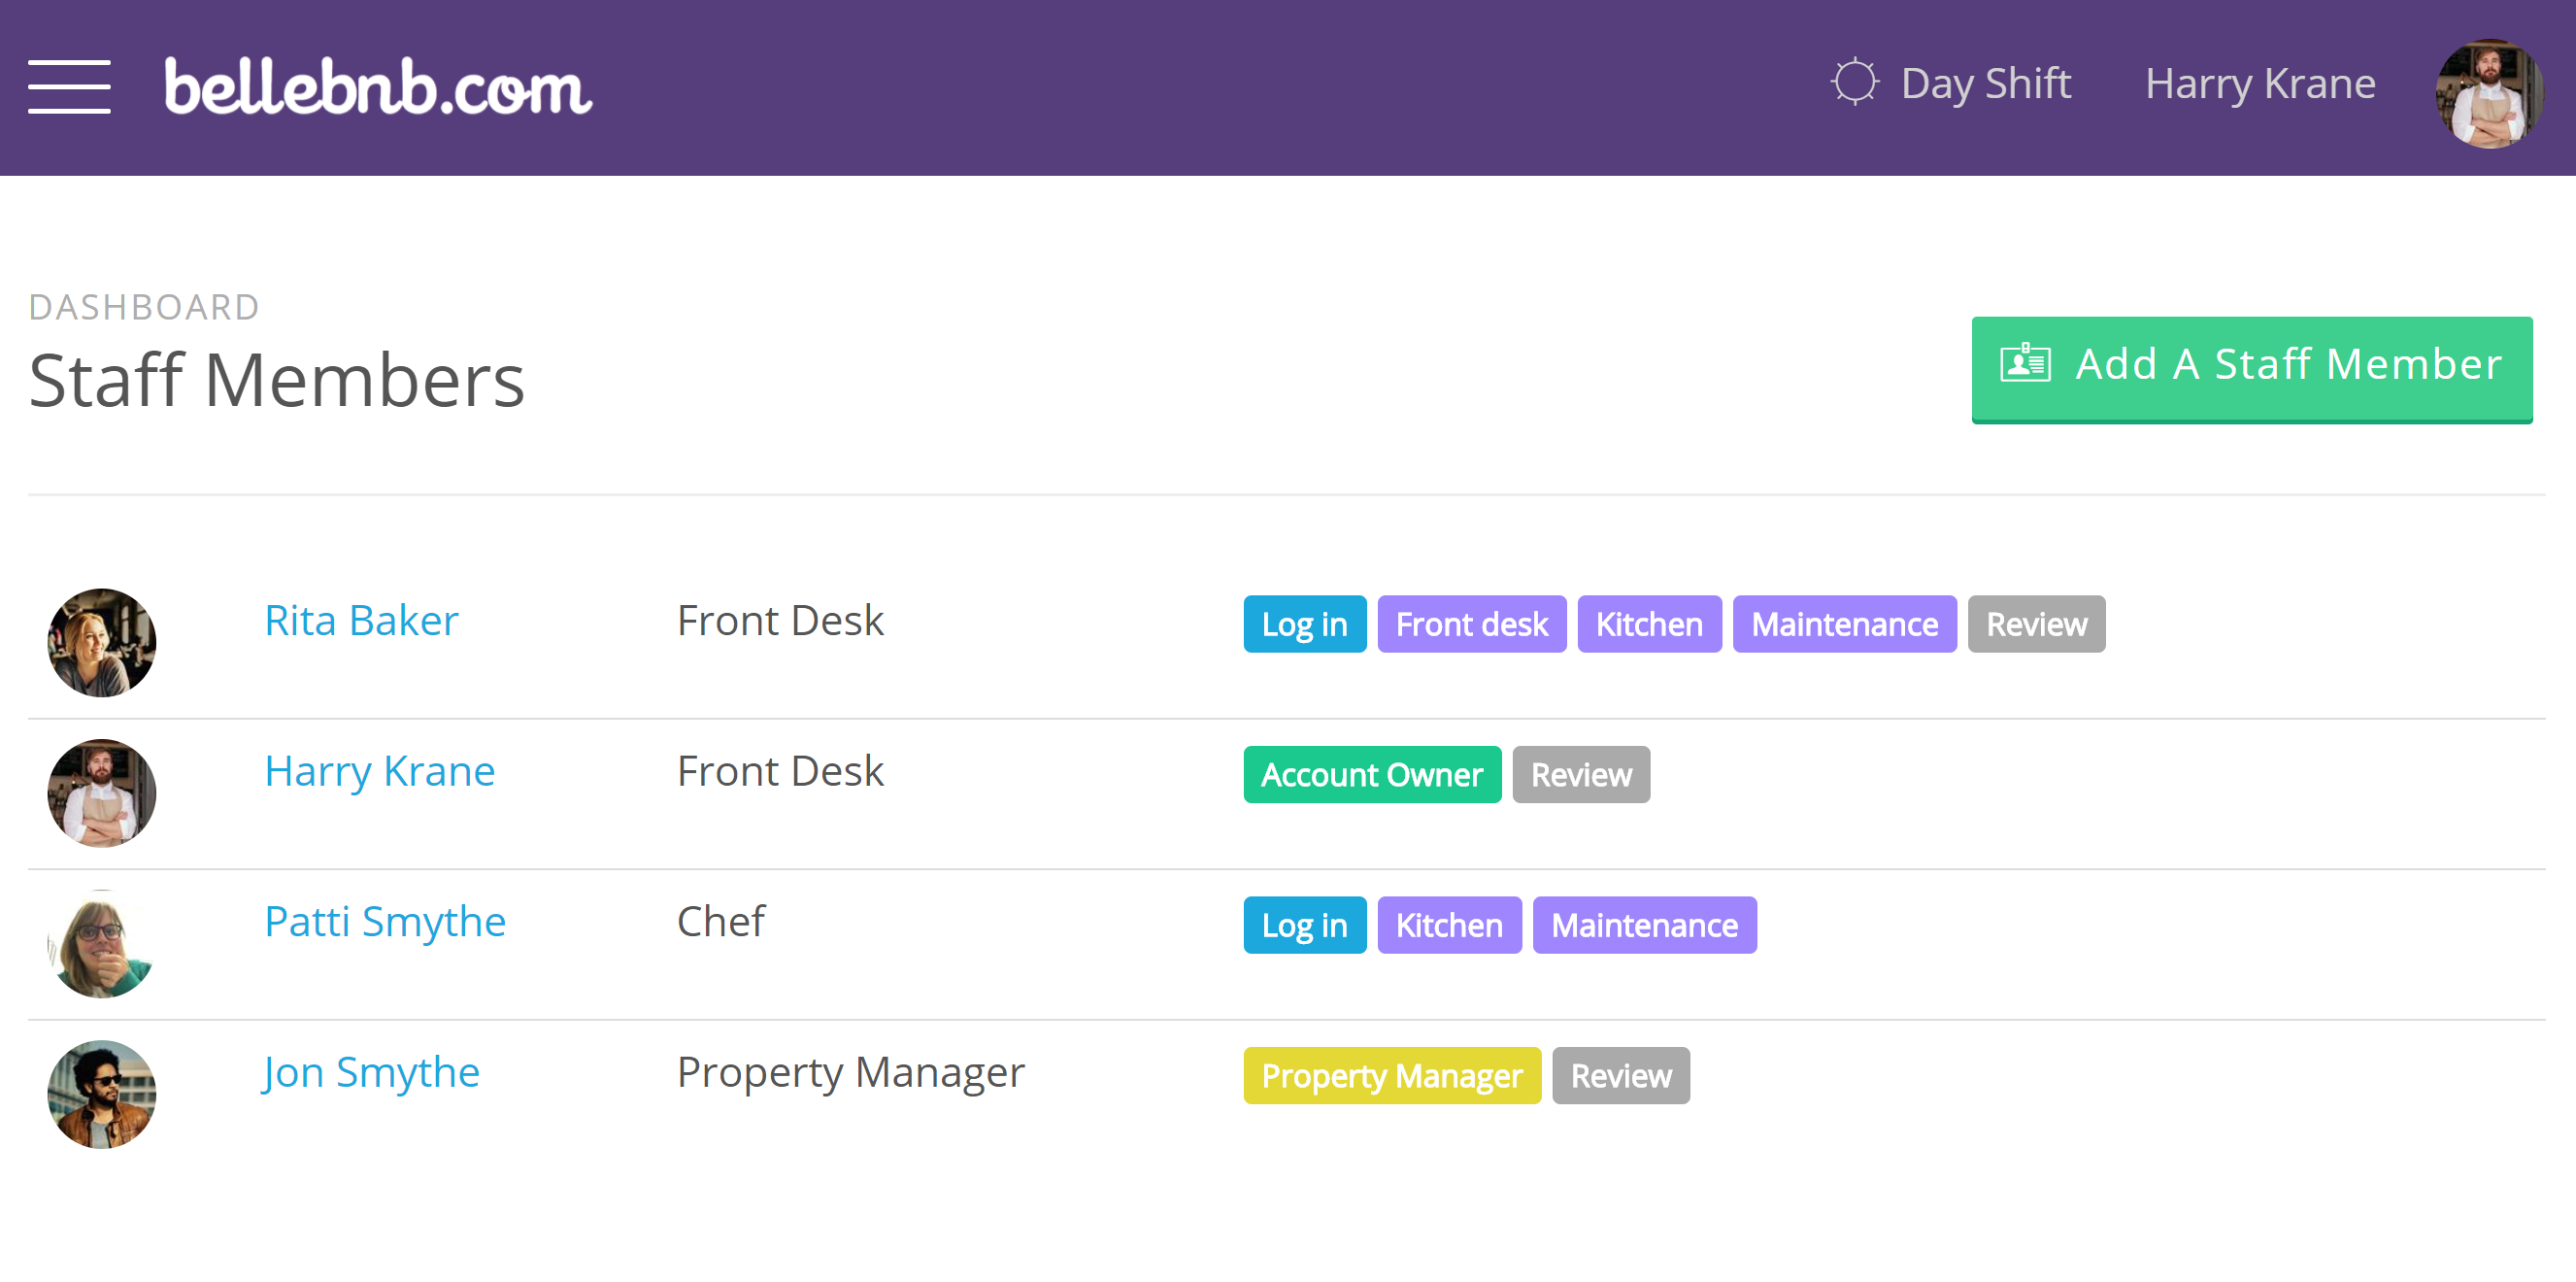Click the staff ID card icon
The width and height of the screenshot is (2576, 1282).
pos(2025,362)
